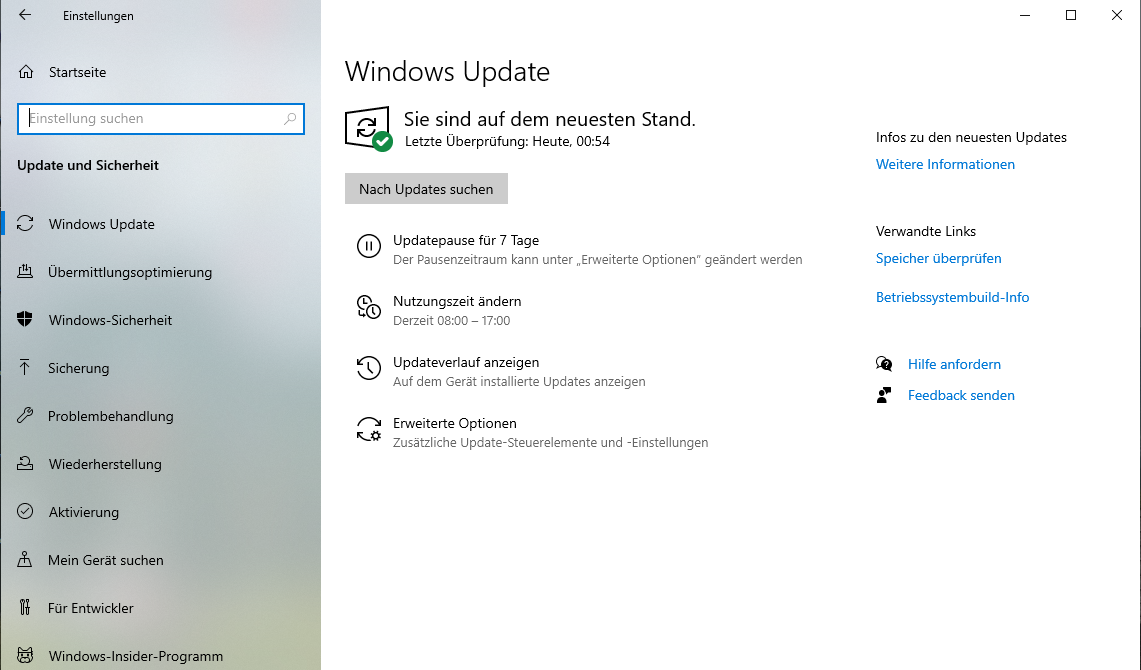Select Mein Gerät suchen
Screen dimensions: 1141x670
pos(160,560)
